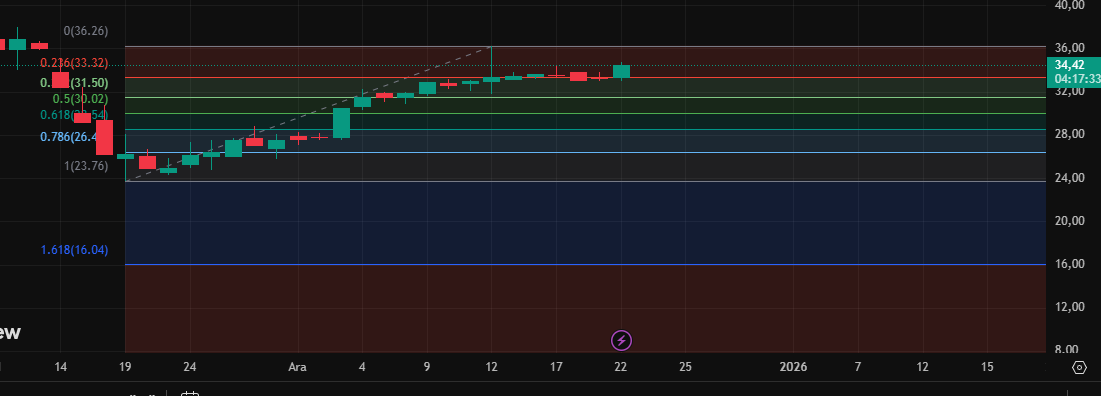The image size is (1101, 396).
Task: Click price axis label 16,00
Action: coord(1070,264)
